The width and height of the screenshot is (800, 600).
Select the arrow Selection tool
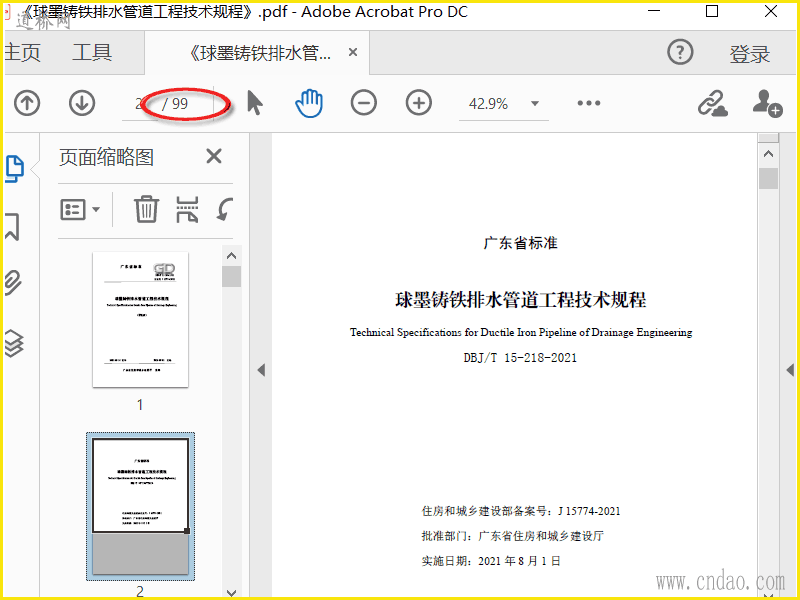tap(255, 103)
